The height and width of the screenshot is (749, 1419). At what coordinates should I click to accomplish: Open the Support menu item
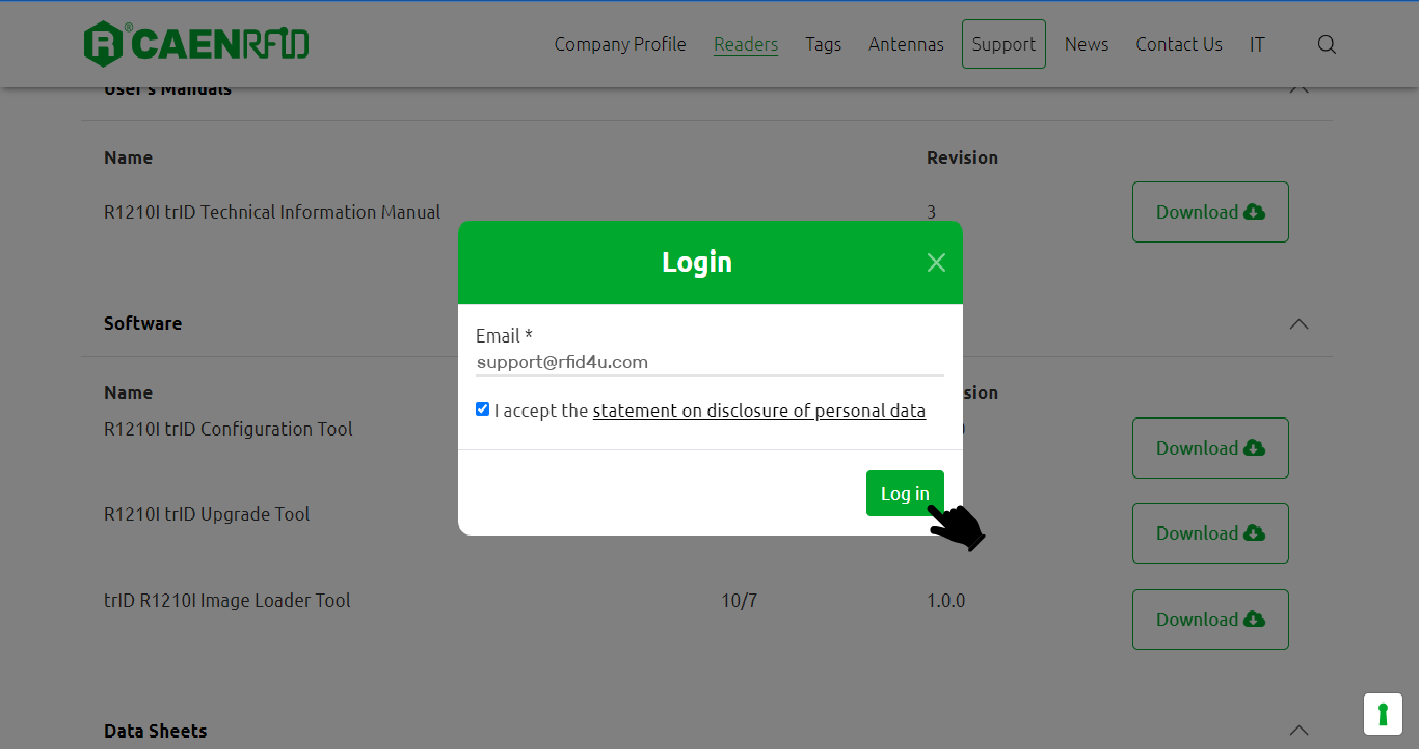(1003, 45)
